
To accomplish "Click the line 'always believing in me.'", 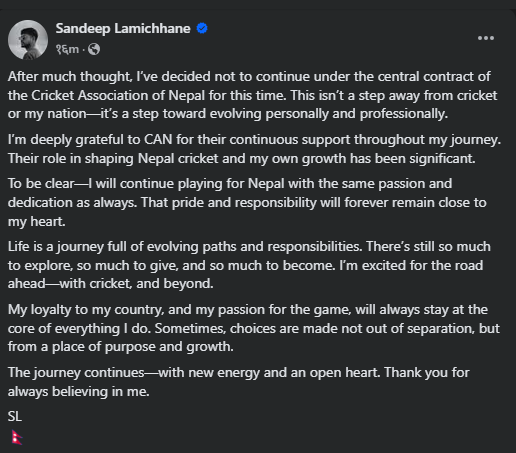I will 79,391.
